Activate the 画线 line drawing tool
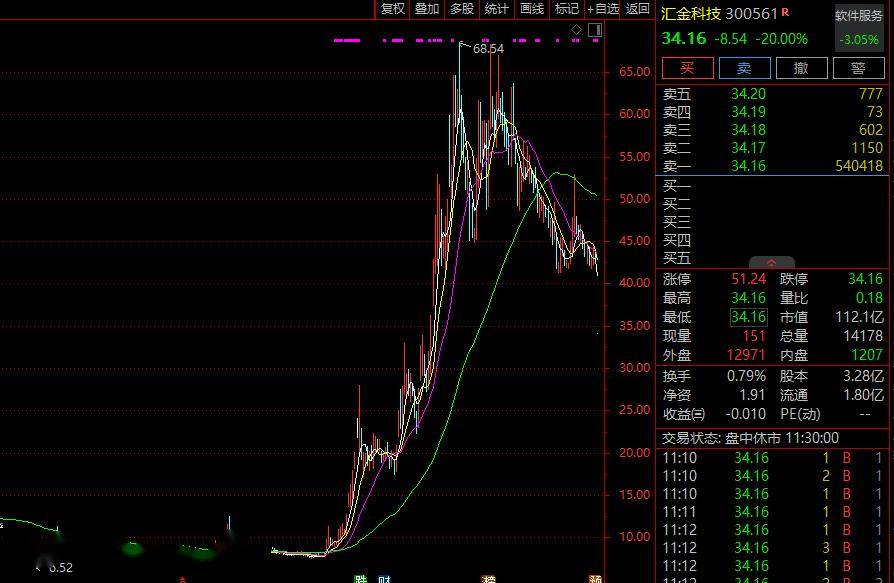Viewport: 894px width, 583px height. (x=532, y=9)
